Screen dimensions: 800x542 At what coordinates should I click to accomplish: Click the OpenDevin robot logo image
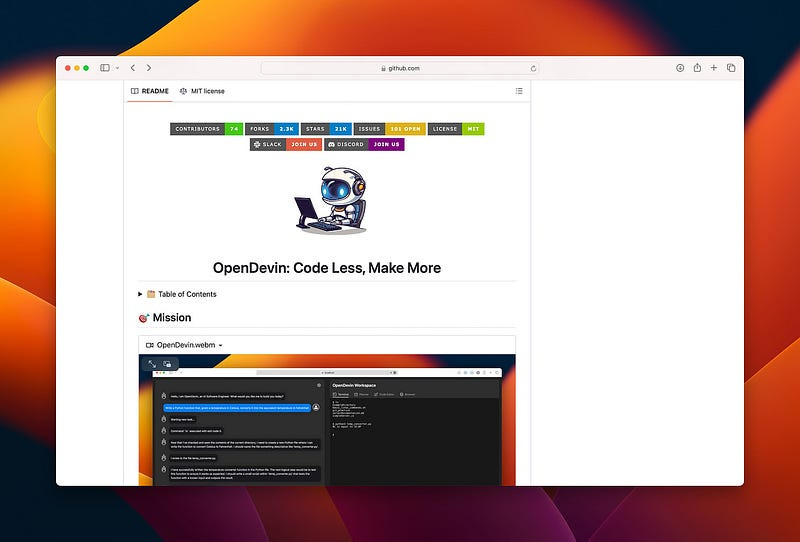coord(331,201)
